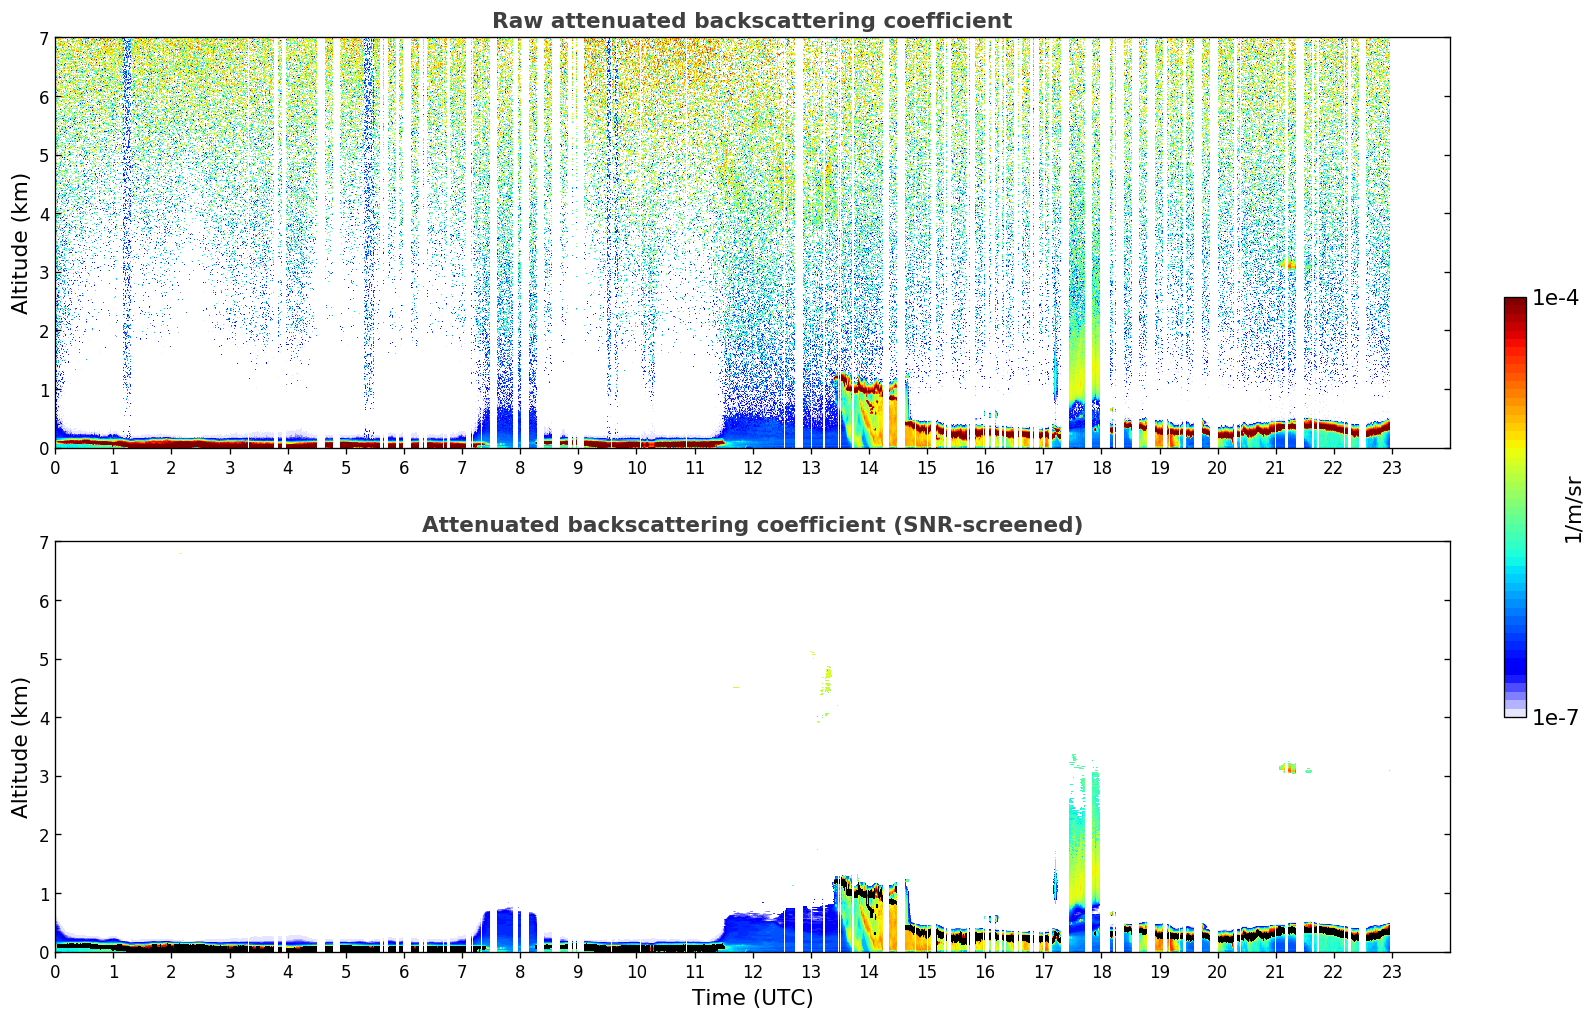This screenshot has width=1595, height=1020.
Task: Click the "Attenuated backscattering coefficient (SNR-screened)" title
Action: coord(752,525)
